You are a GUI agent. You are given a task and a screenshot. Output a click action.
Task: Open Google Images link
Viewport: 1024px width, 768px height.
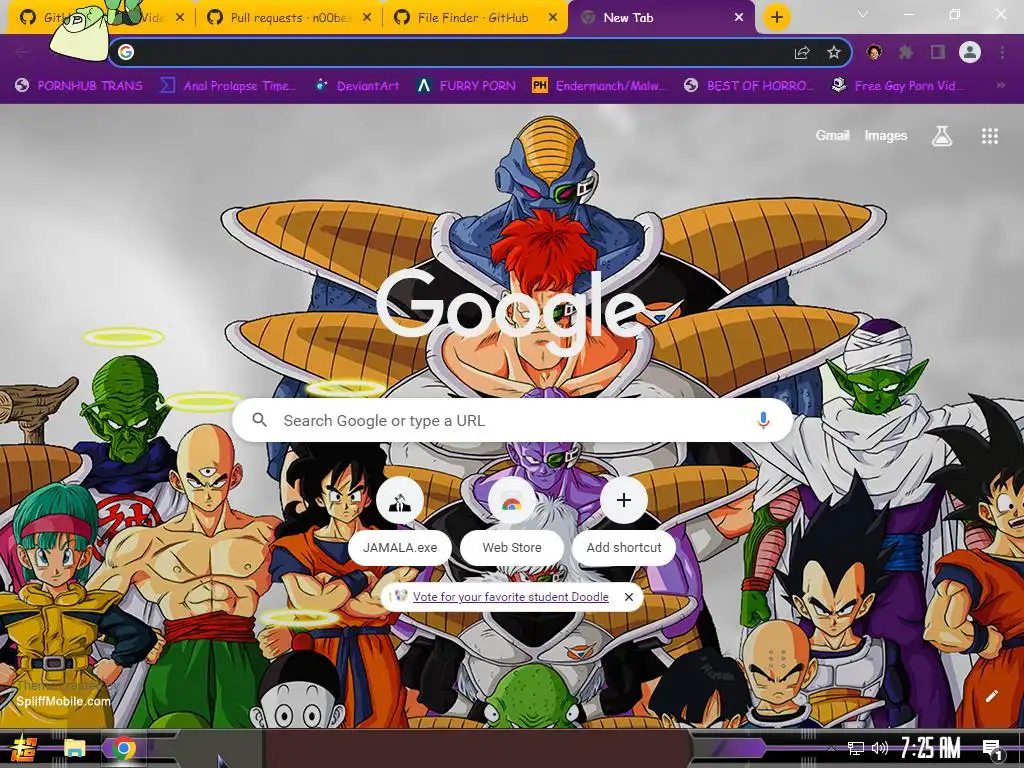coord(886,135)
